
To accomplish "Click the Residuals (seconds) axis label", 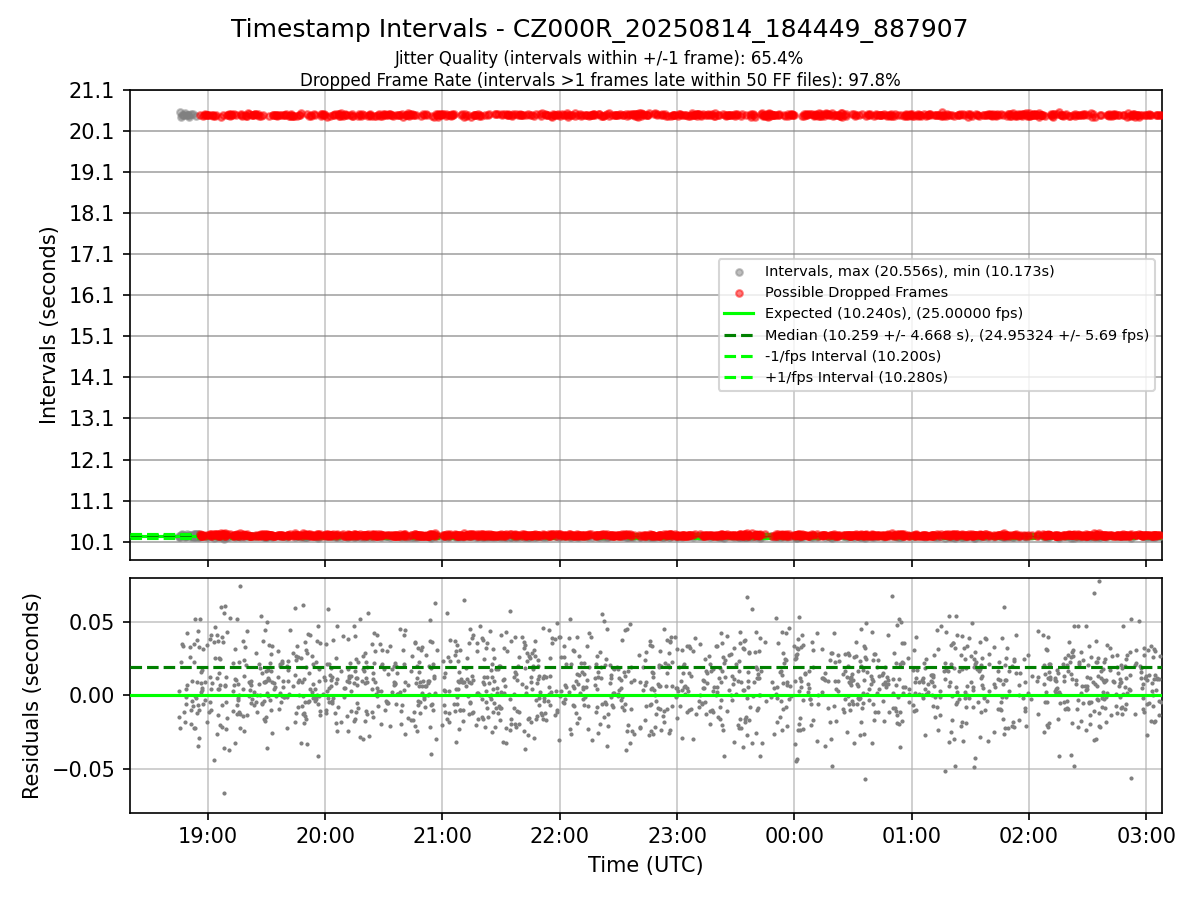I will (32, 696).
